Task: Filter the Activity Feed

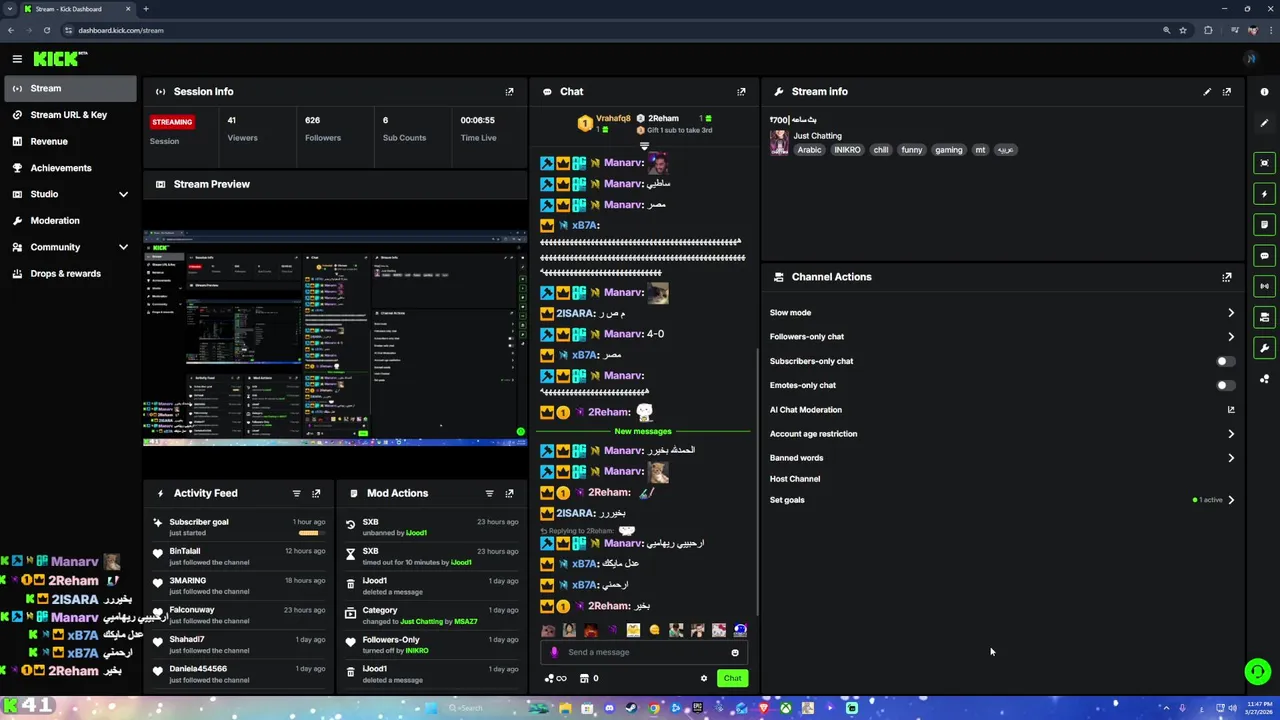Action: [x=296, y=493]
